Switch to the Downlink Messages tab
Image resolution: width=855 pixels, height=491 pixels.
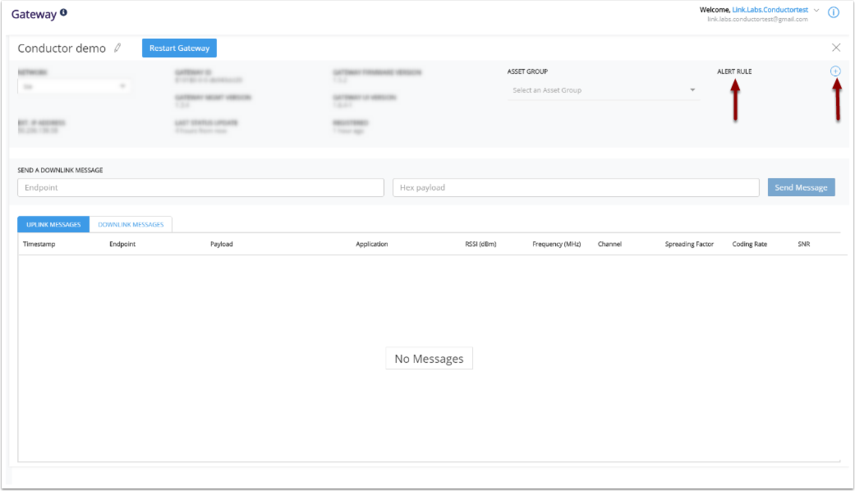coord(131,225)
